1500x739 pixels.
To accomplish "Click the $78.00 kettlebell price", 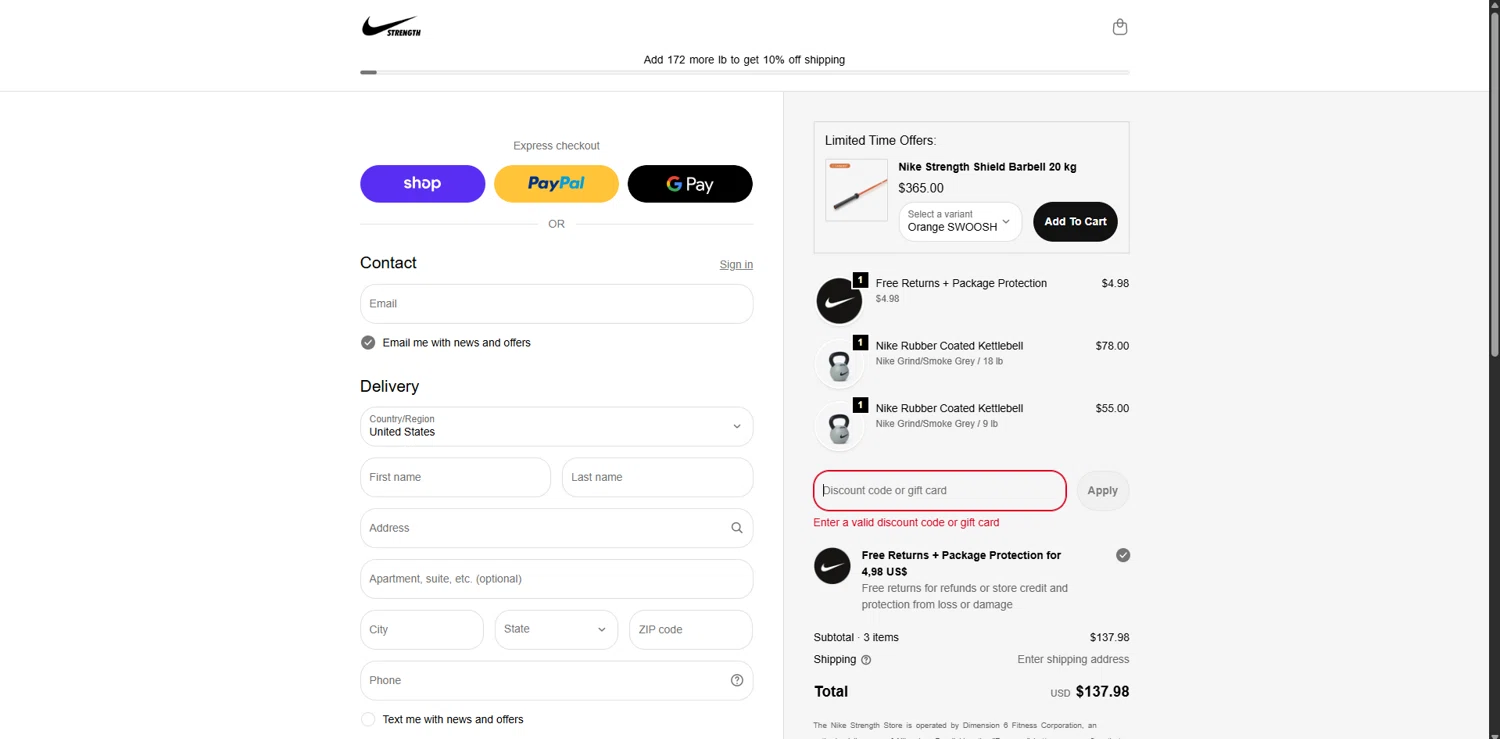I will tap(1112, 346).
